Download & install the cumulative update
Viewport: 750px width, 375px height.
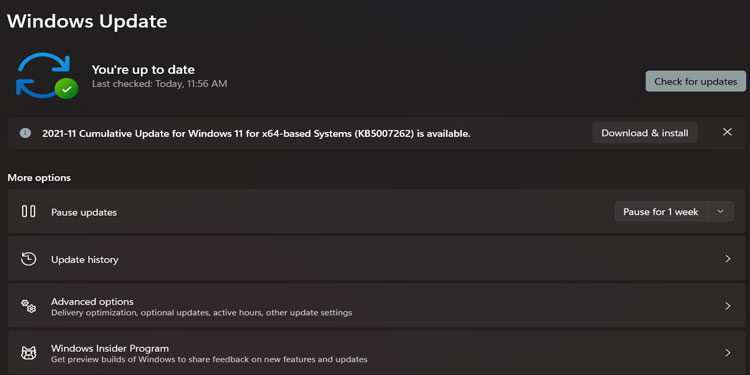pyautogui.click(x=645, y=133)
